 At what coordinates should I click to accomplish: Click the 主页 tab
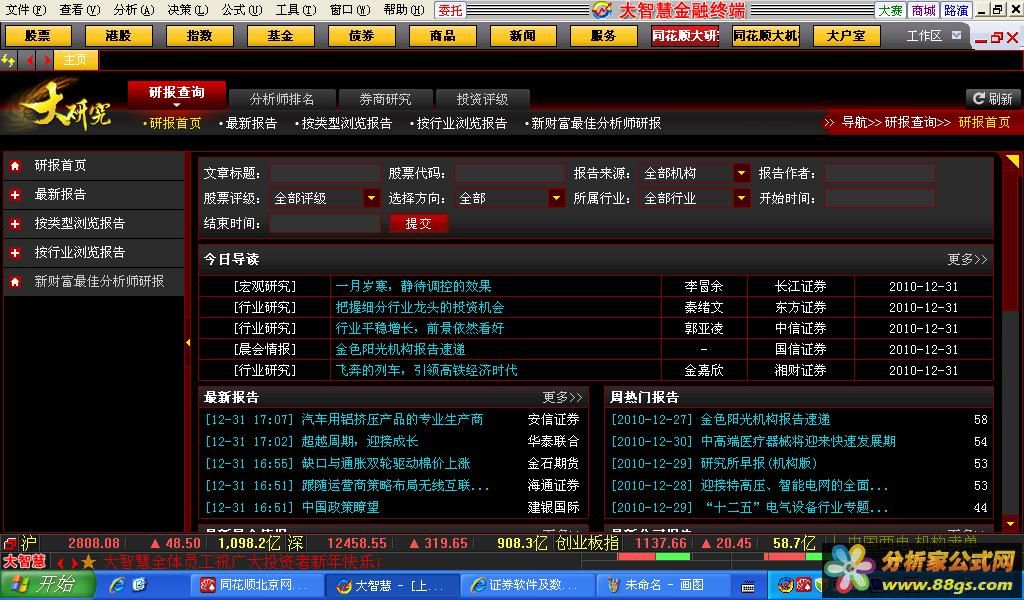(75, 60)
